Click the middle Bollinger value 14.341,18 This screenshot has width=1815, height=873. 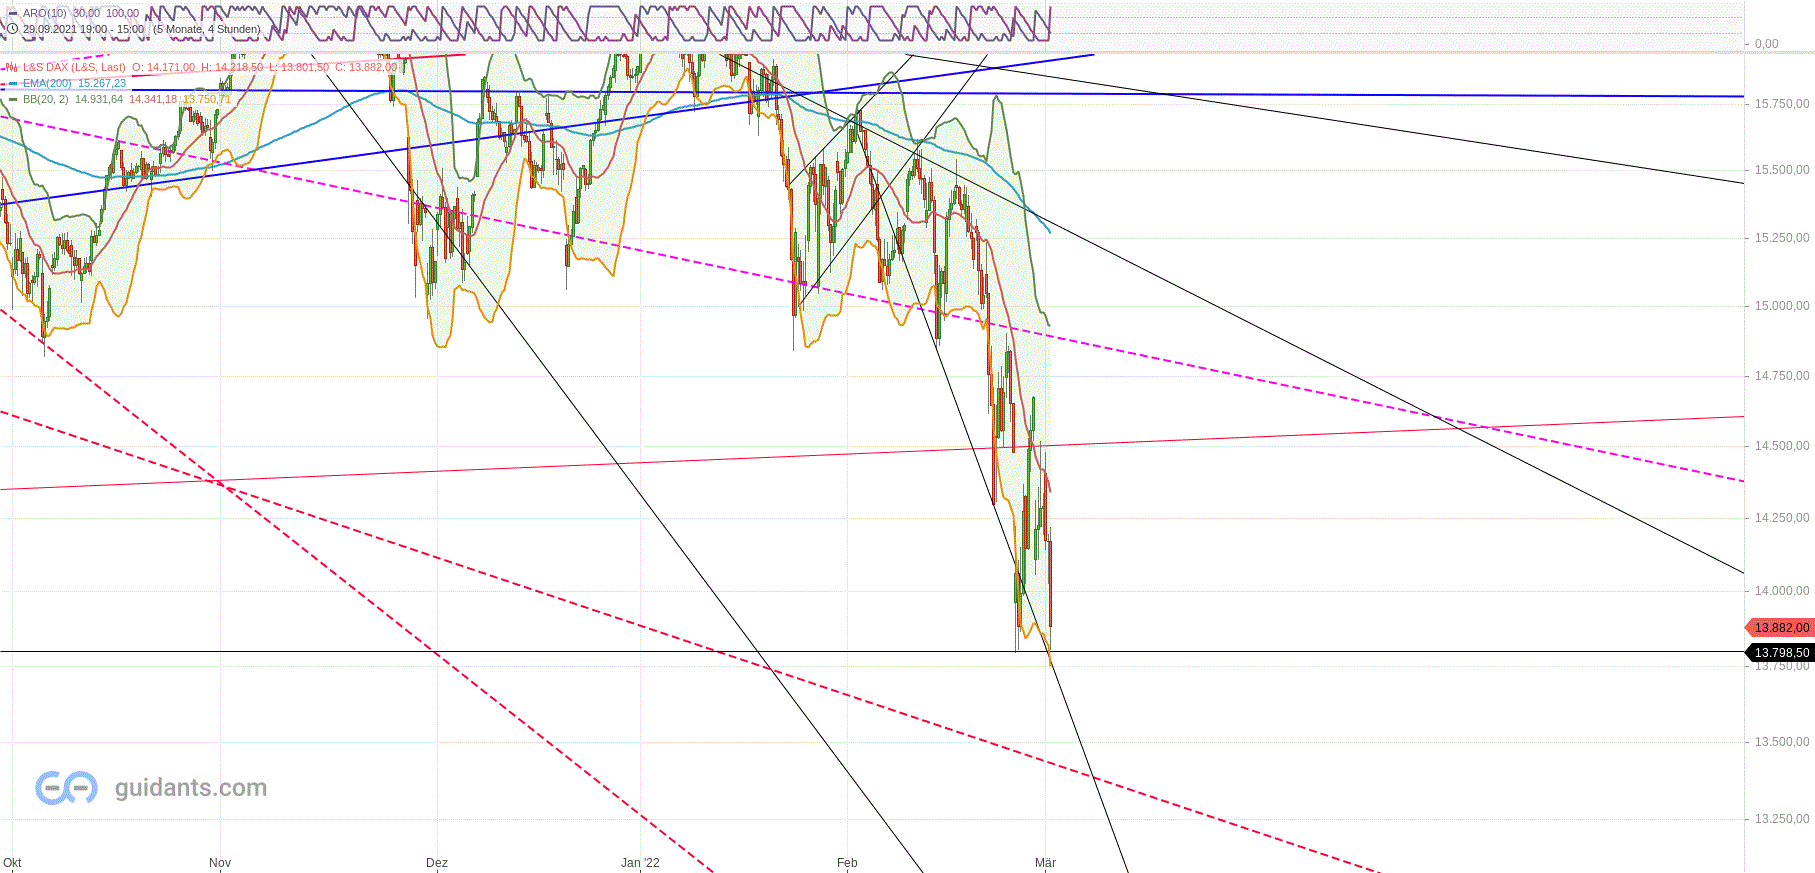[x=153, y=99]
